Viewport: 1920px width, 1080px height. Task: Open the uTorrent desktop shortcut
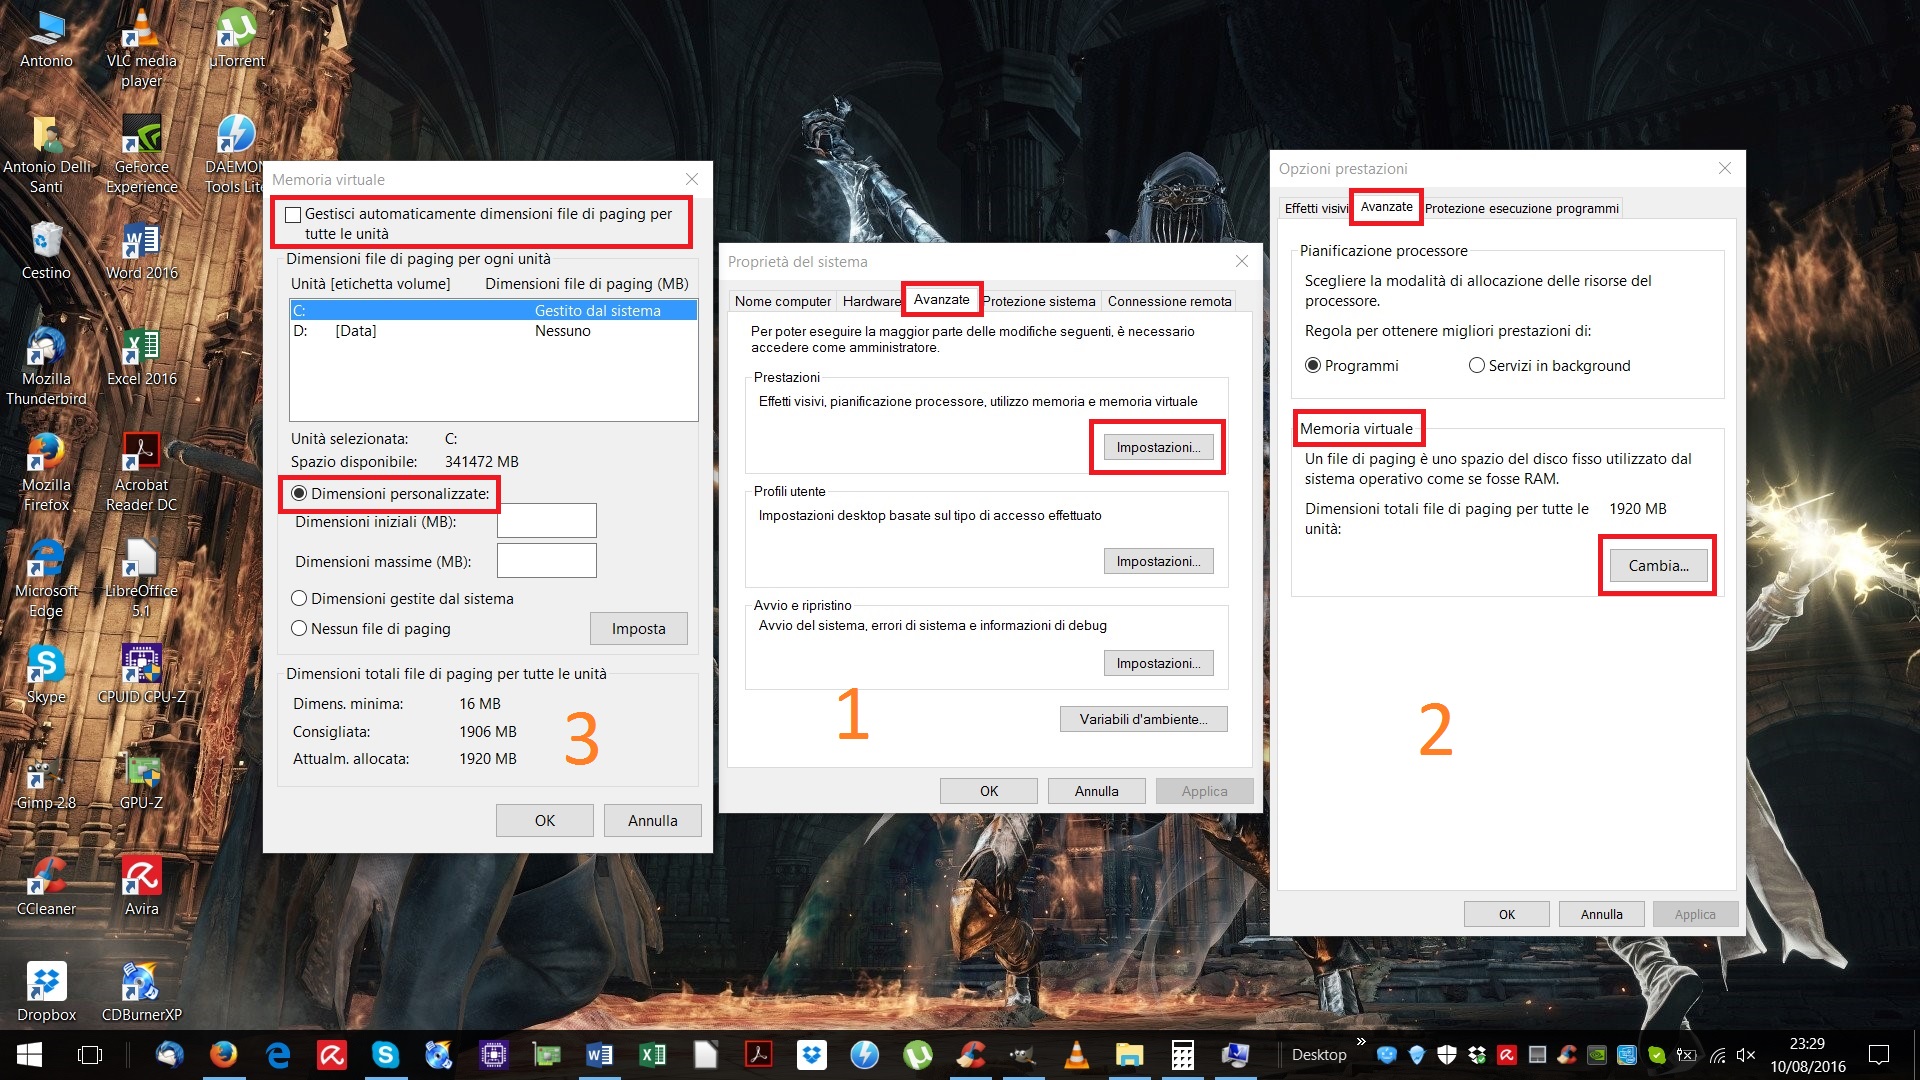pos(236,40)
